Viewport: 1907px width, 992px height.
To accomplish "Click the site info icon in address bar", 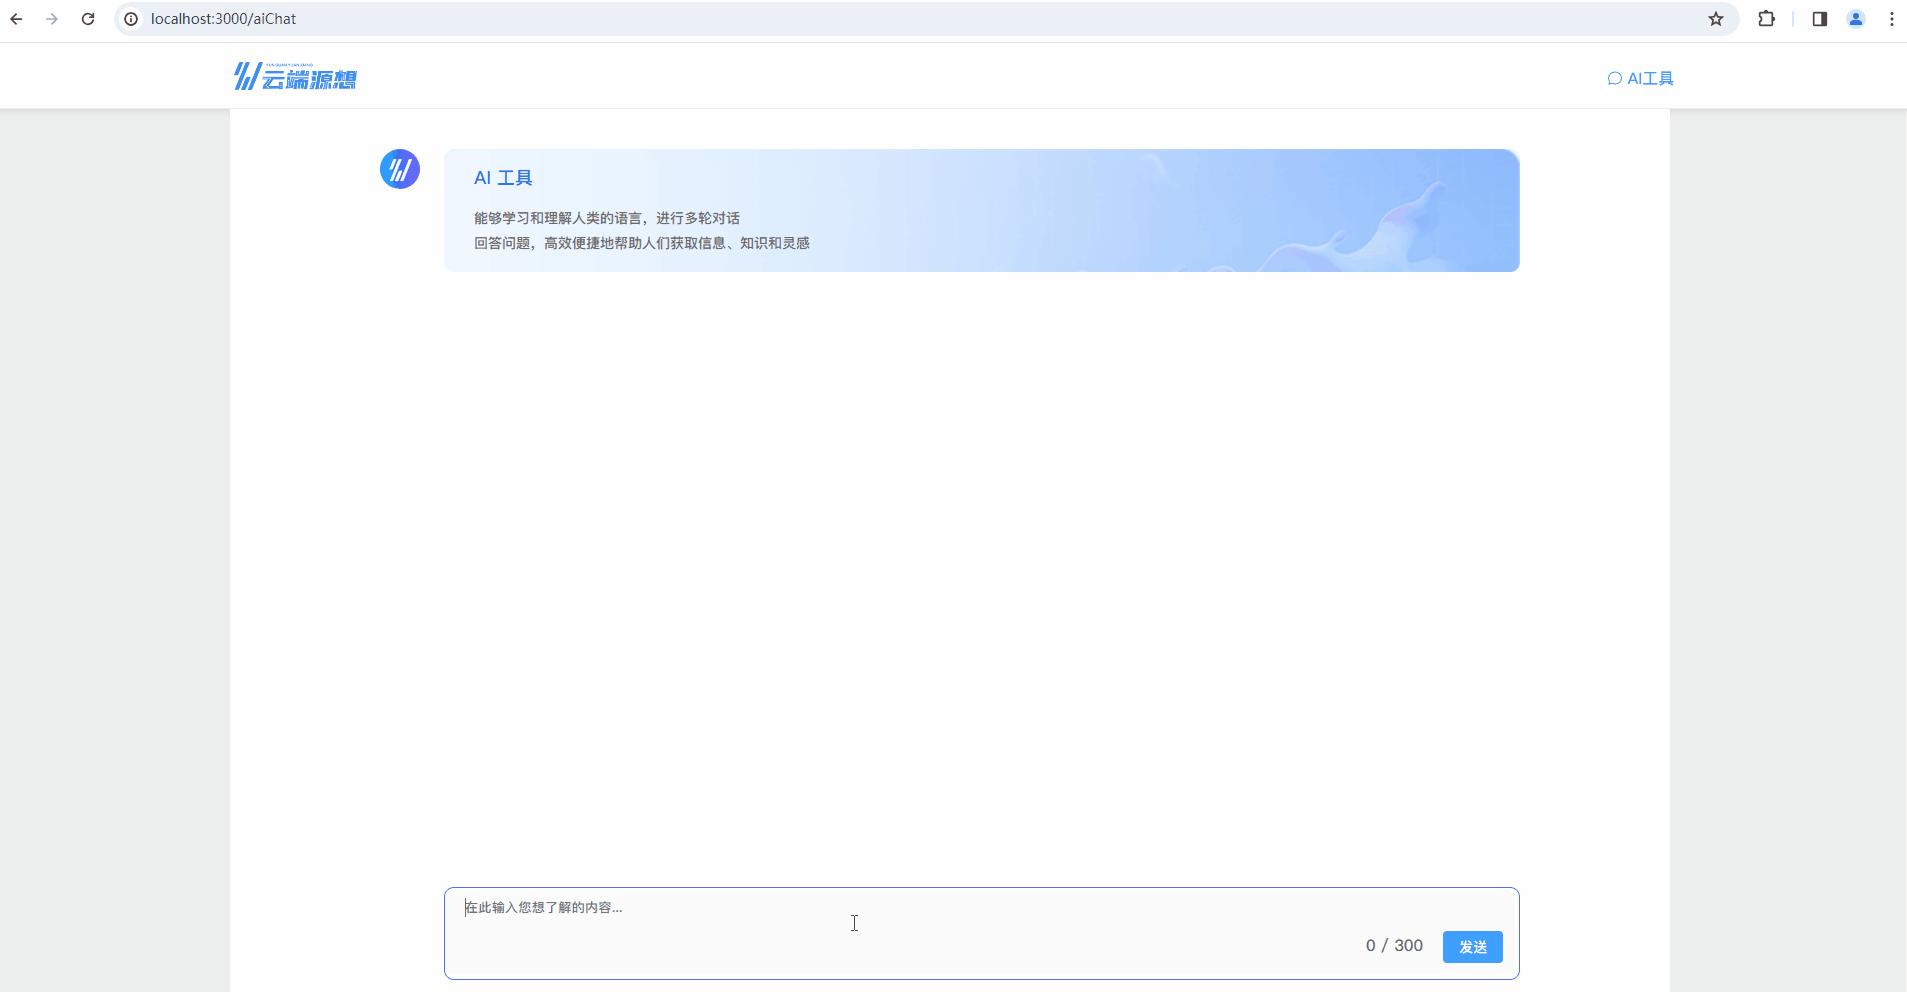I will point(131,18).
